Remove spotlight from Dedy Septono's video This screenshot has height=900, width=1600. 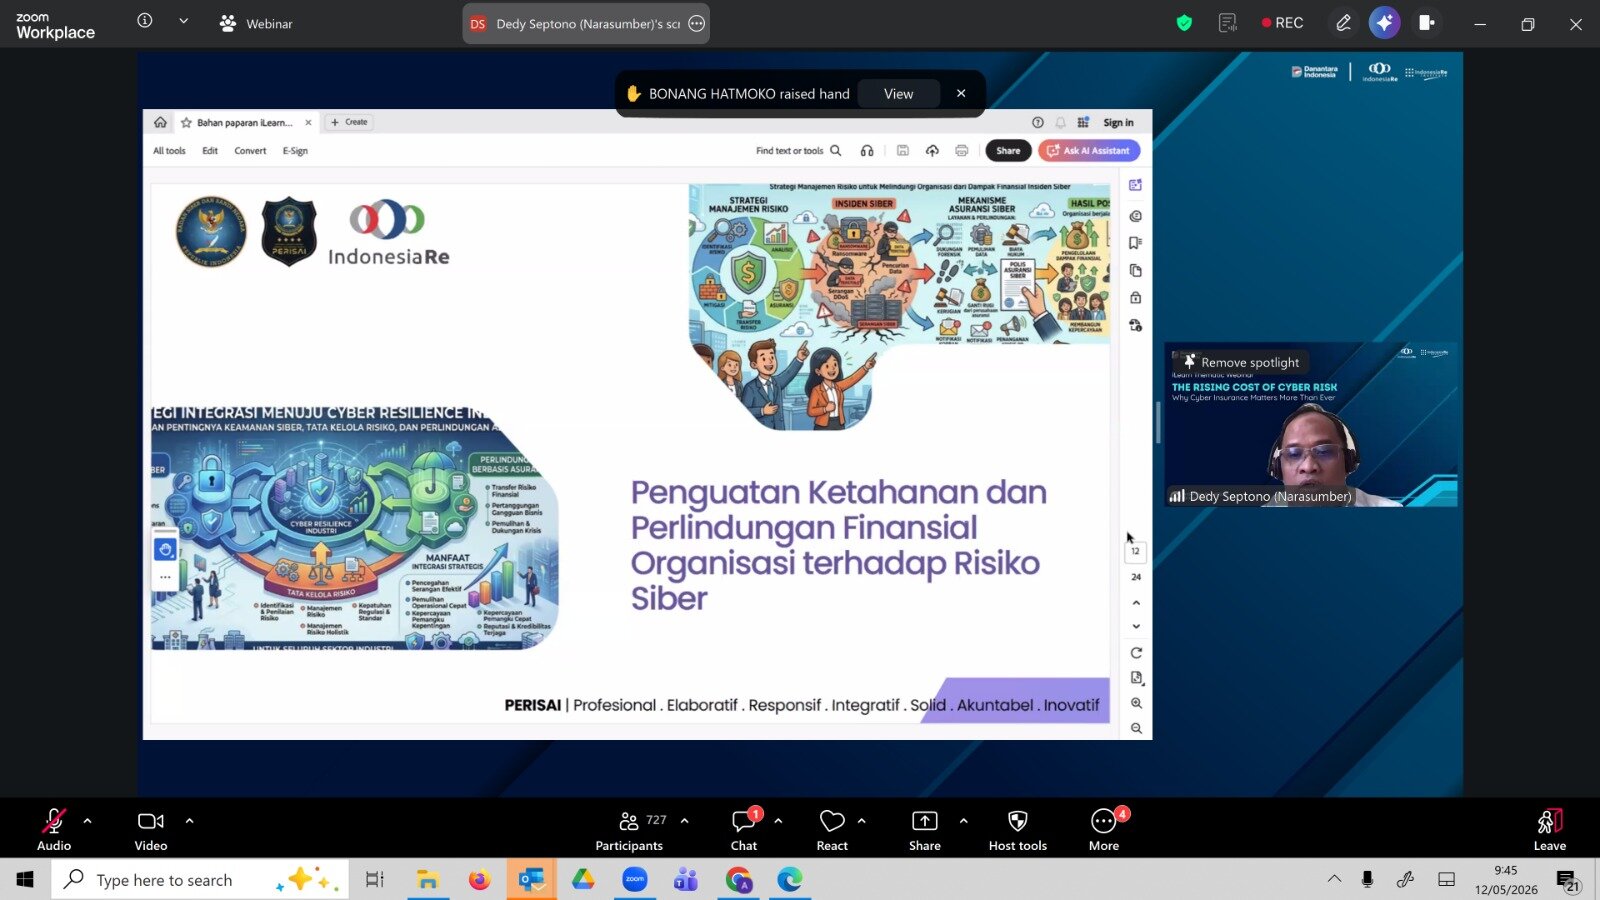[x=1241, y=362]
